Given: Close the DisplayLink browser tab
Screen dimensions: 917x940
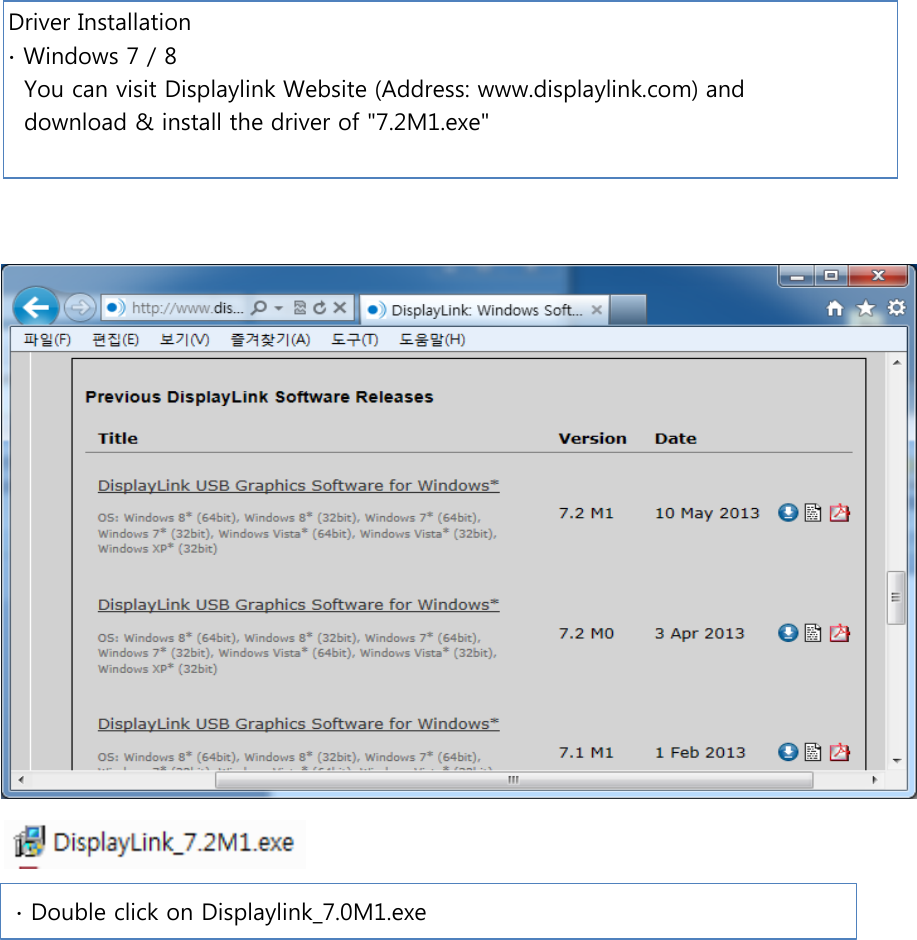Looking at the screenshot, I should [596, 310].
